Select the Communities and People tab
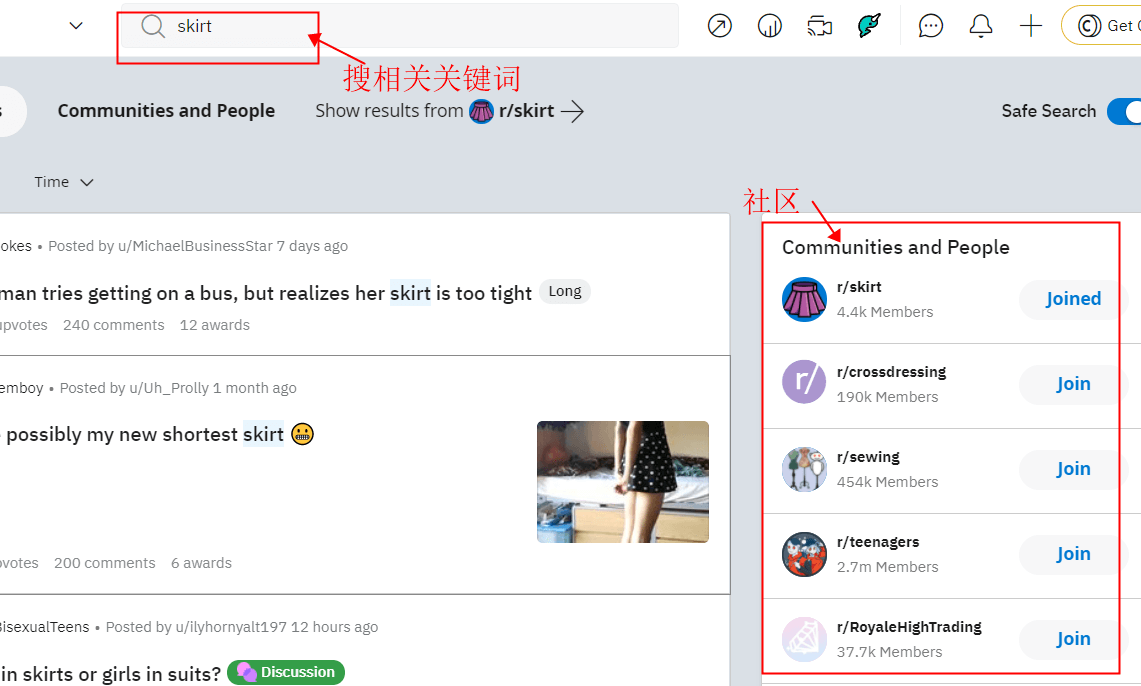 (x=166, y=111)
